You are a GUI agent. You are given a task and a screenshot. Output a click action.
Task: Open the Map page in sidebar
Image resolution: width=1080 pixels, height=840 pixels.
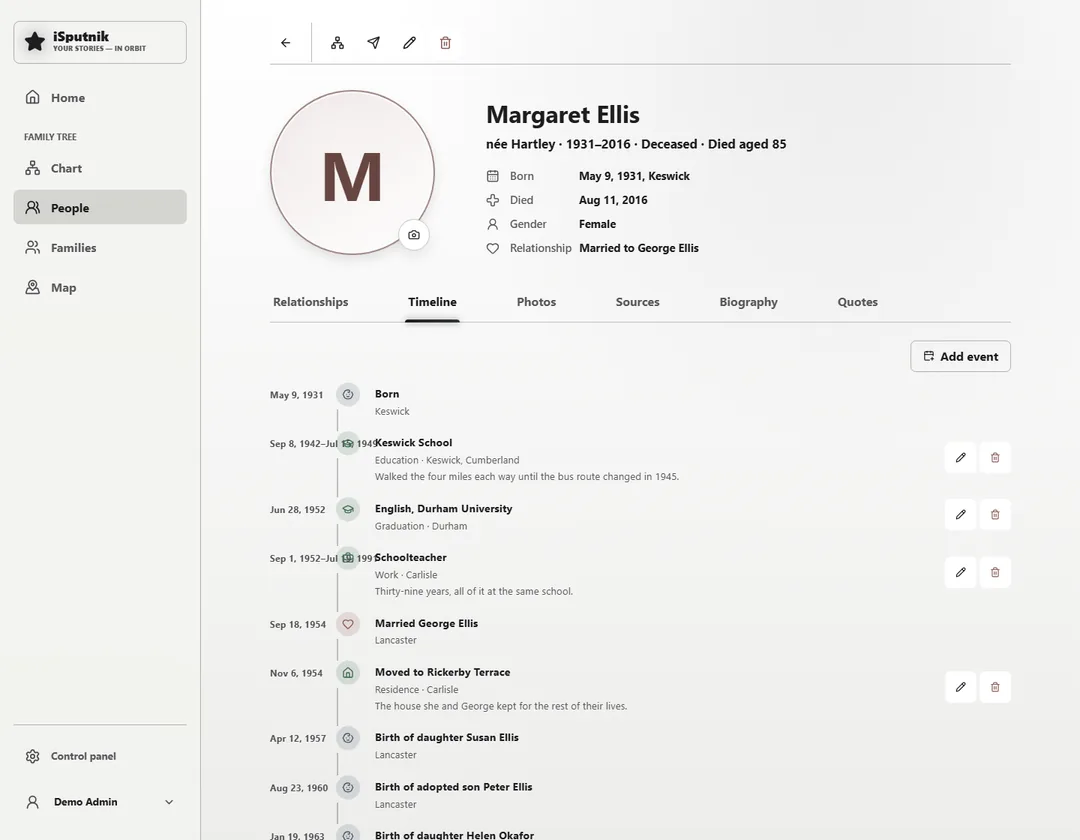tap(100, 288)
